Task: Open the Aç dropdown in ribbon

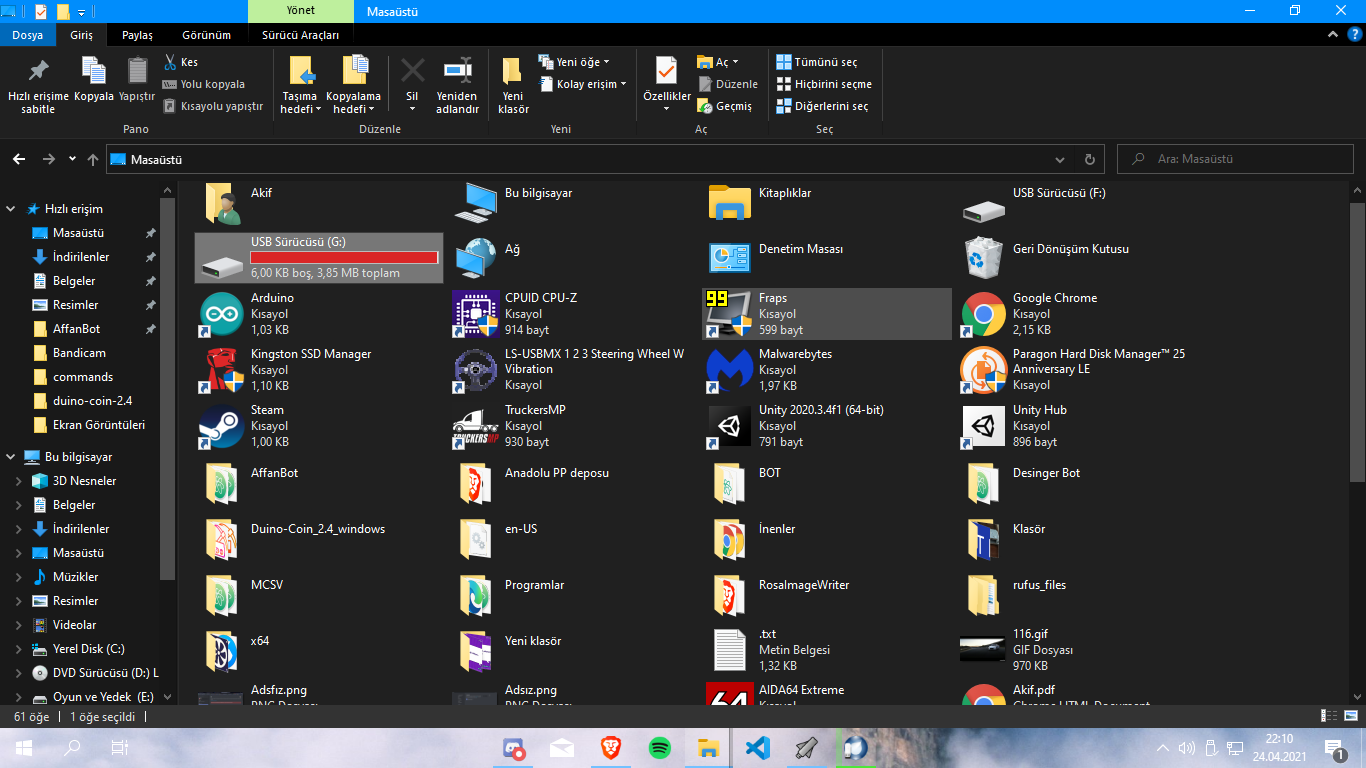Action: click(718, 62)
